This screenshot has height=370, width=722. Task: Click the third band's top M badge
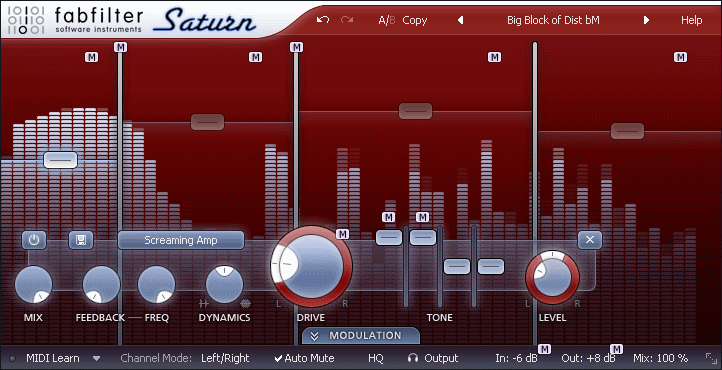(495, 57)
